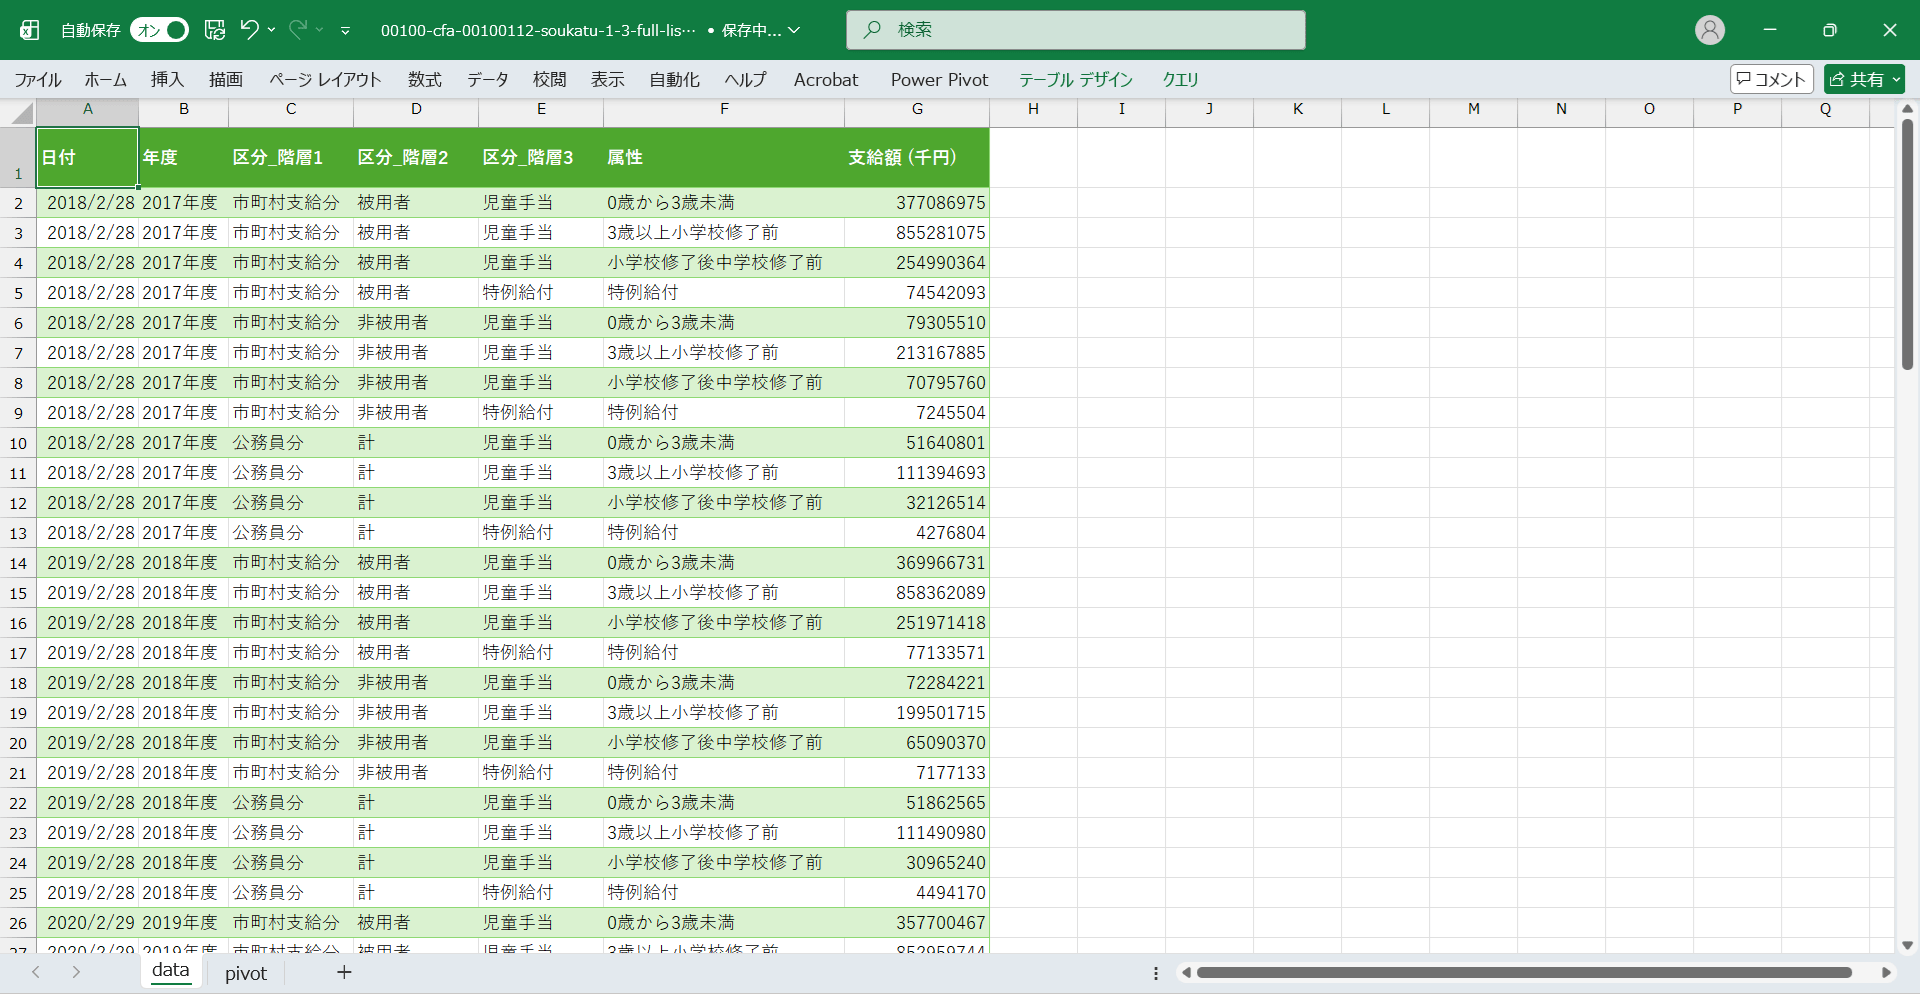Screen dimensions: 1920x994
Task: Switch to the Power Pivot tab
Action: click(938, 80)
